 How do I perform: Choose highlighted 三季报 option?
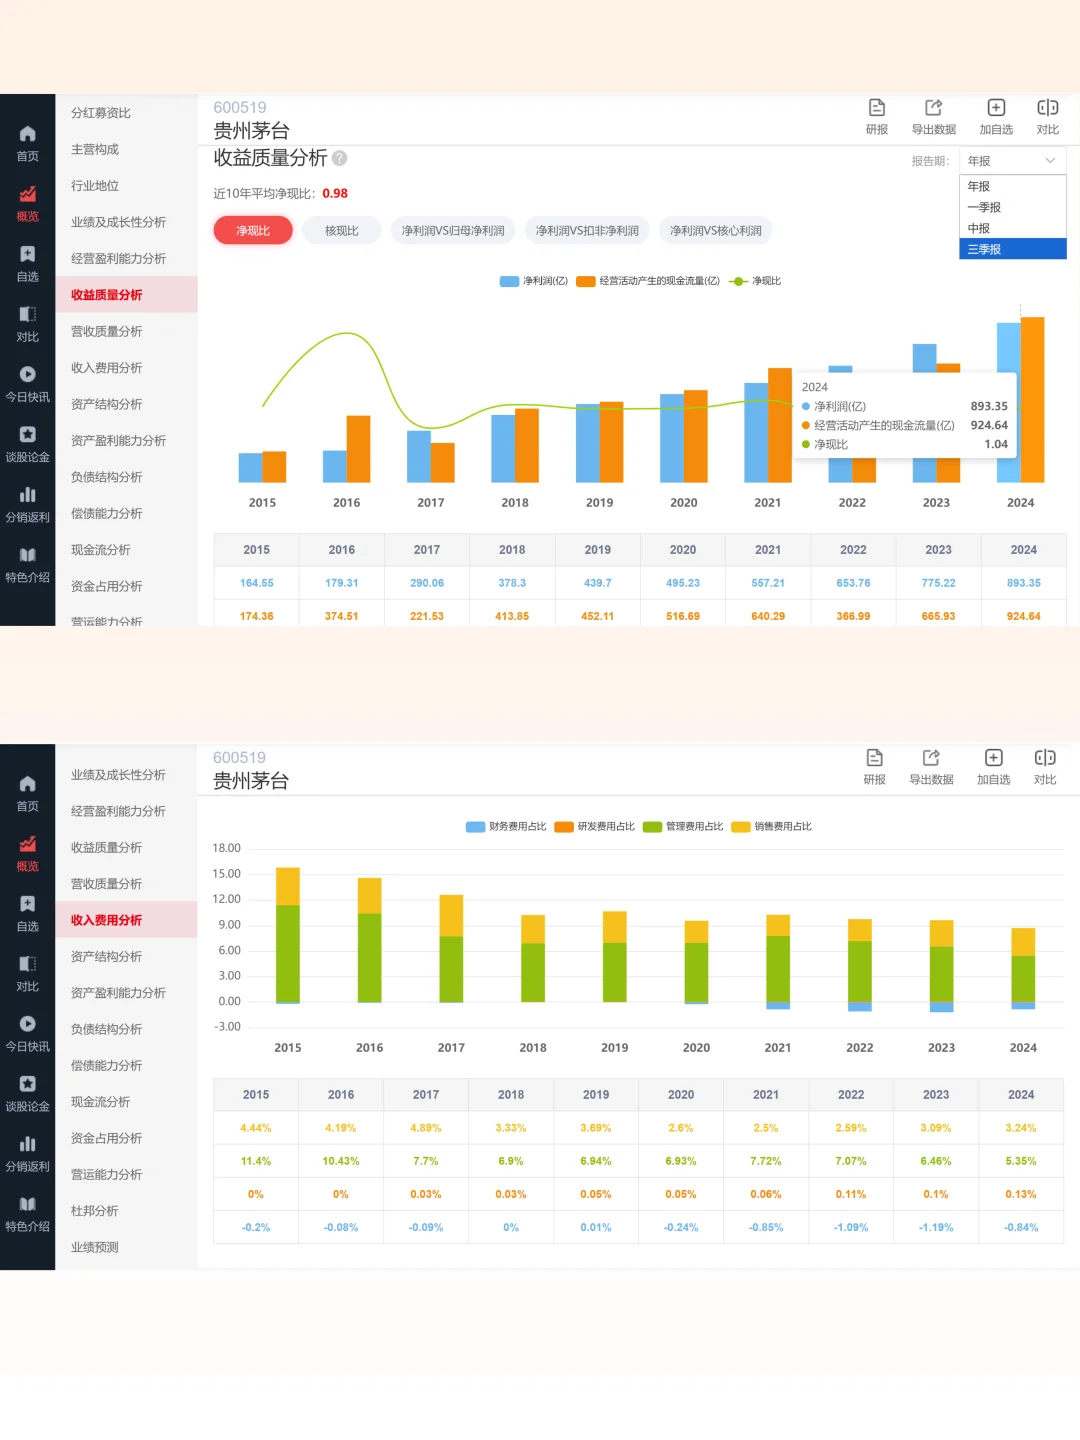[x=1012, y=249]
